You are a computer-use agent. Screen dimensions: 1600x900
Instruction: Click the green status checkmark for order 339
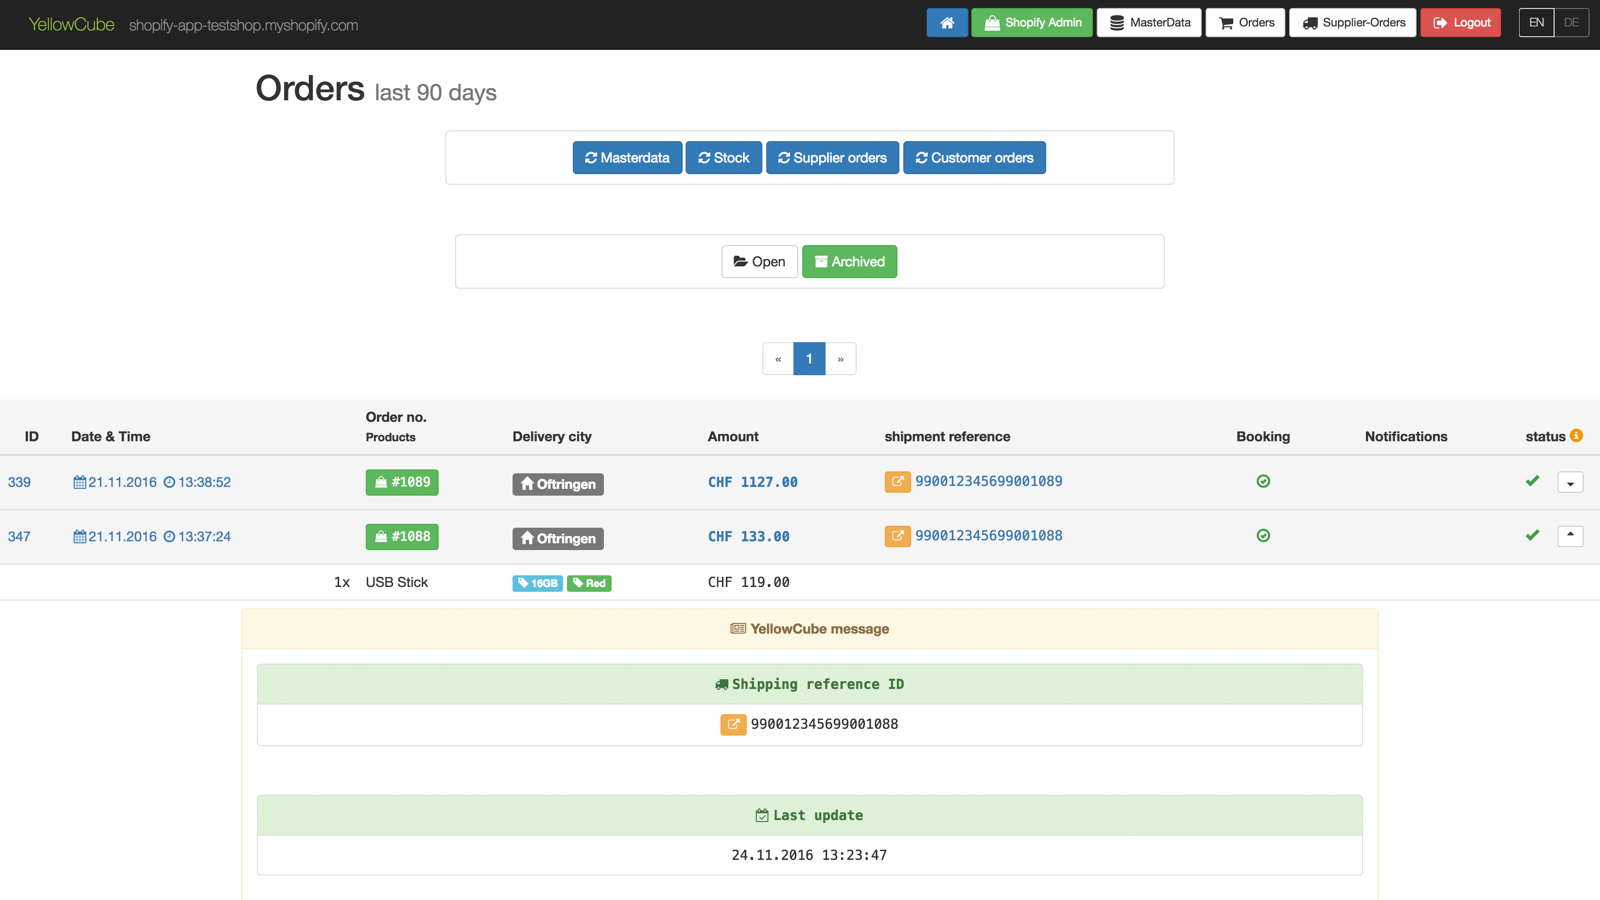[x=1532, y=481]
